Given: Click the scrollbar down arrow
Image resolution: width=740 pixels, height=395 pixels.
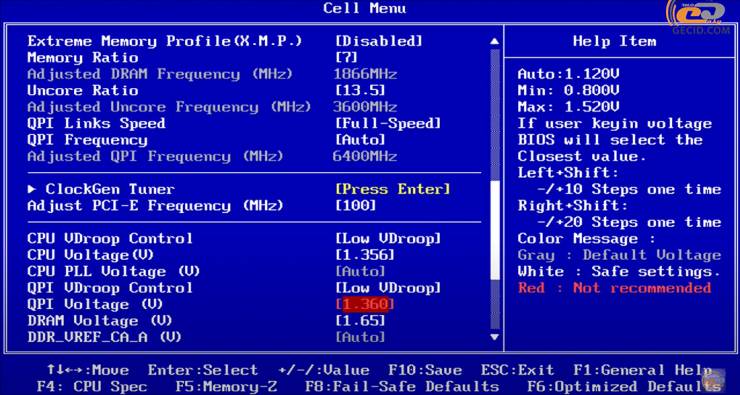Looking at the screenshot, I should [494, 337].
